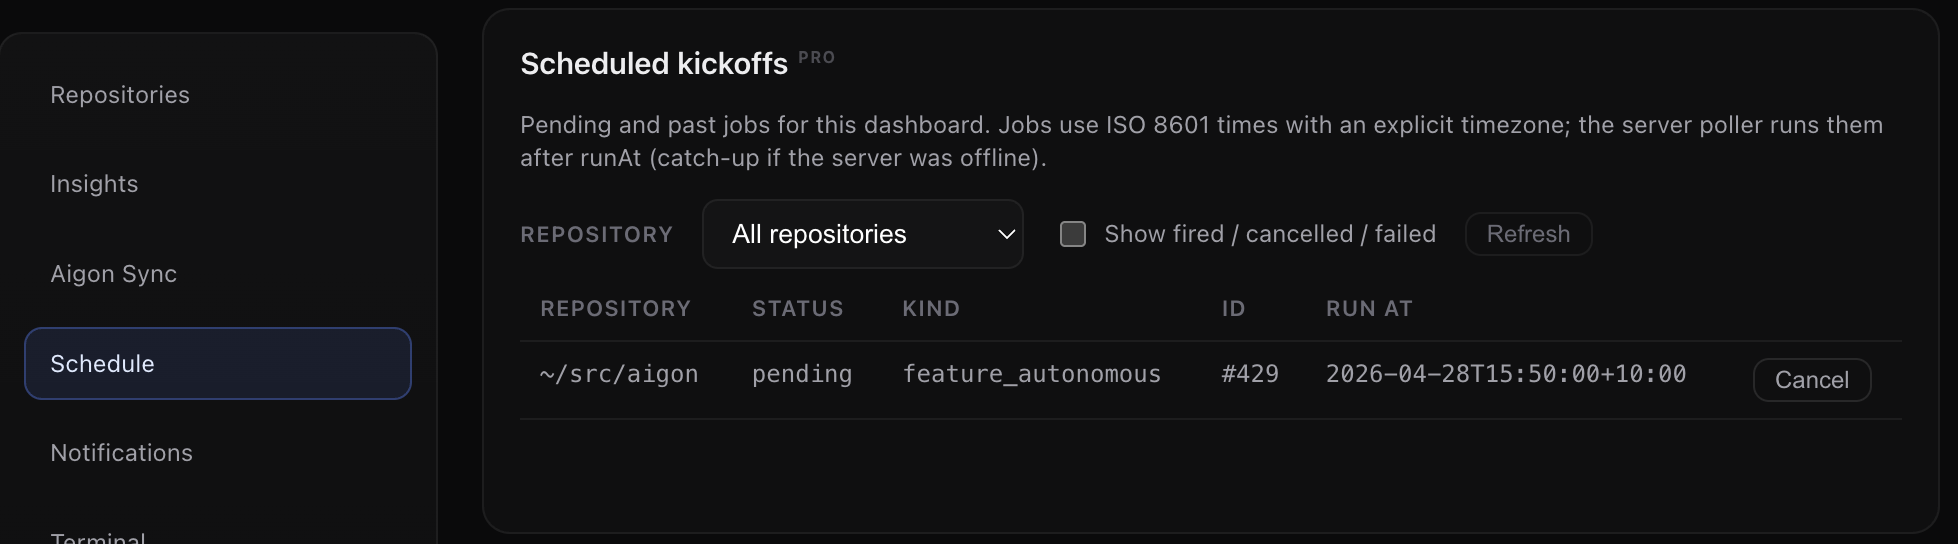Cancel the pending job #429
This screenshot has width=1958, height=544.
pos(1811,380)
